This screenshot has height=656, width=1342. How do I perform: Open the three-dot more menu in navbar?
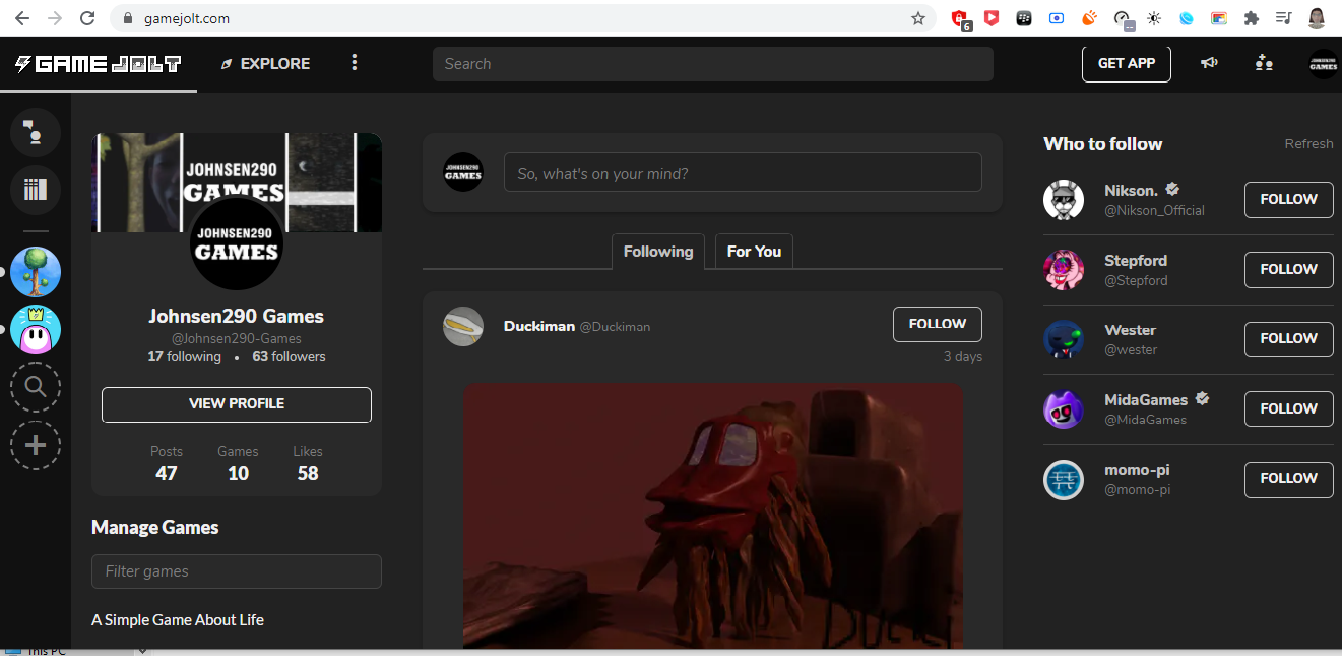coord(354,63)
